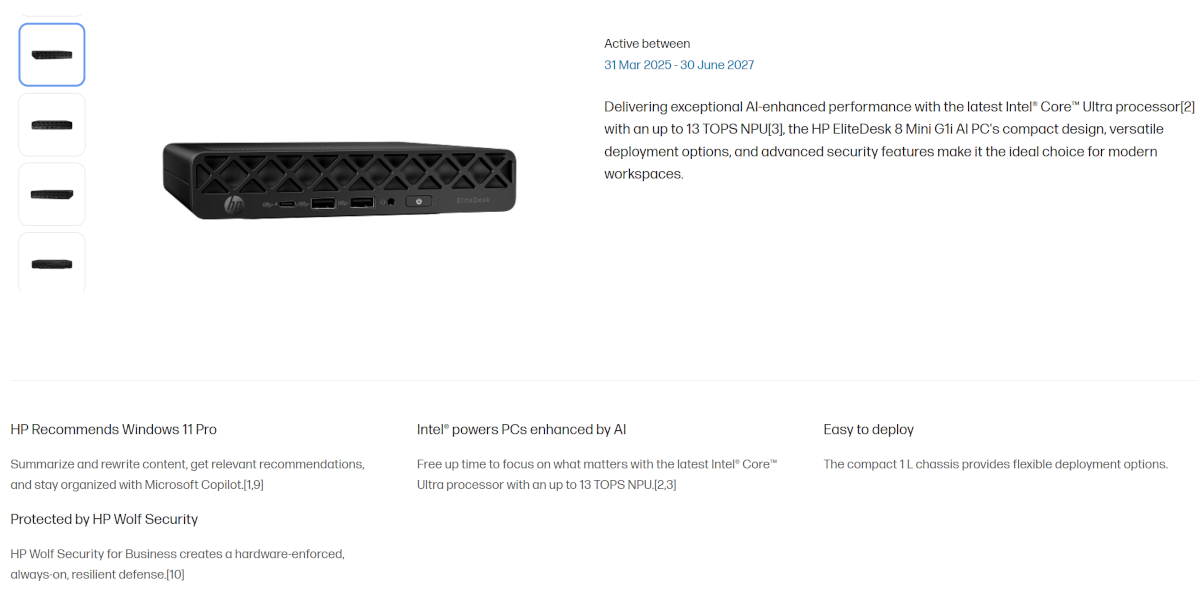The height and width of the screenshot is (592, 1200).
Task: Click the 31 Mar 2025 - 30 June 2027 date link
Action: tap(679, 65)
